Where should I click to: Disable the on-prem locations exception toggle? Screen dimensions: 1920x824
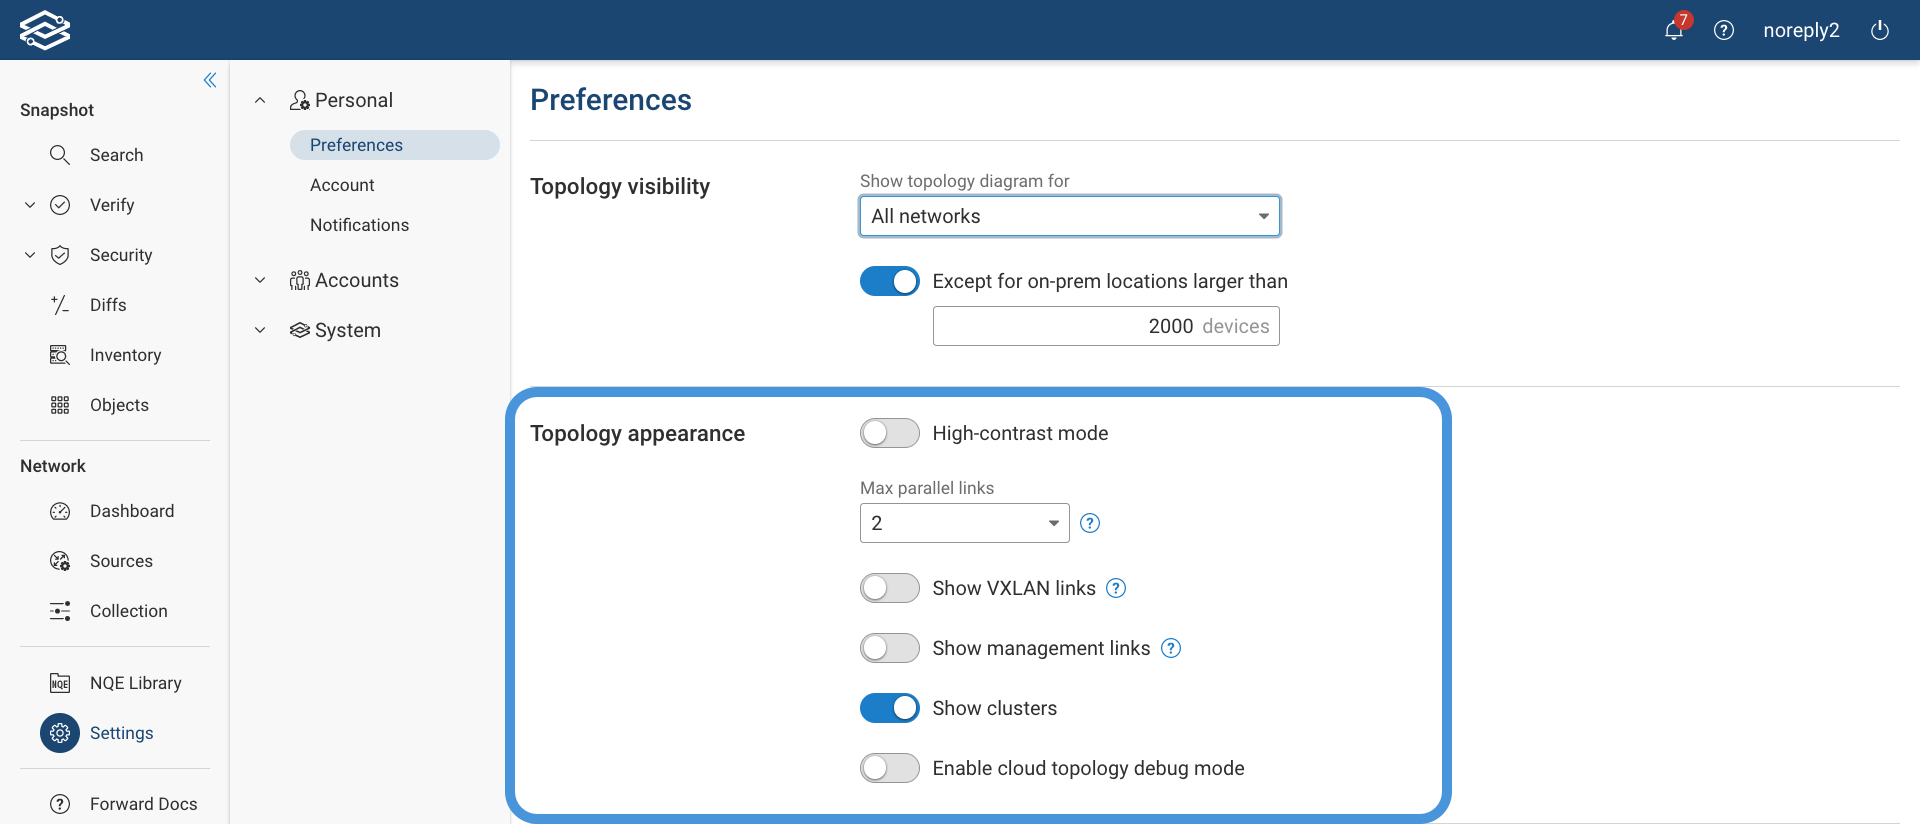coord(890,281)
